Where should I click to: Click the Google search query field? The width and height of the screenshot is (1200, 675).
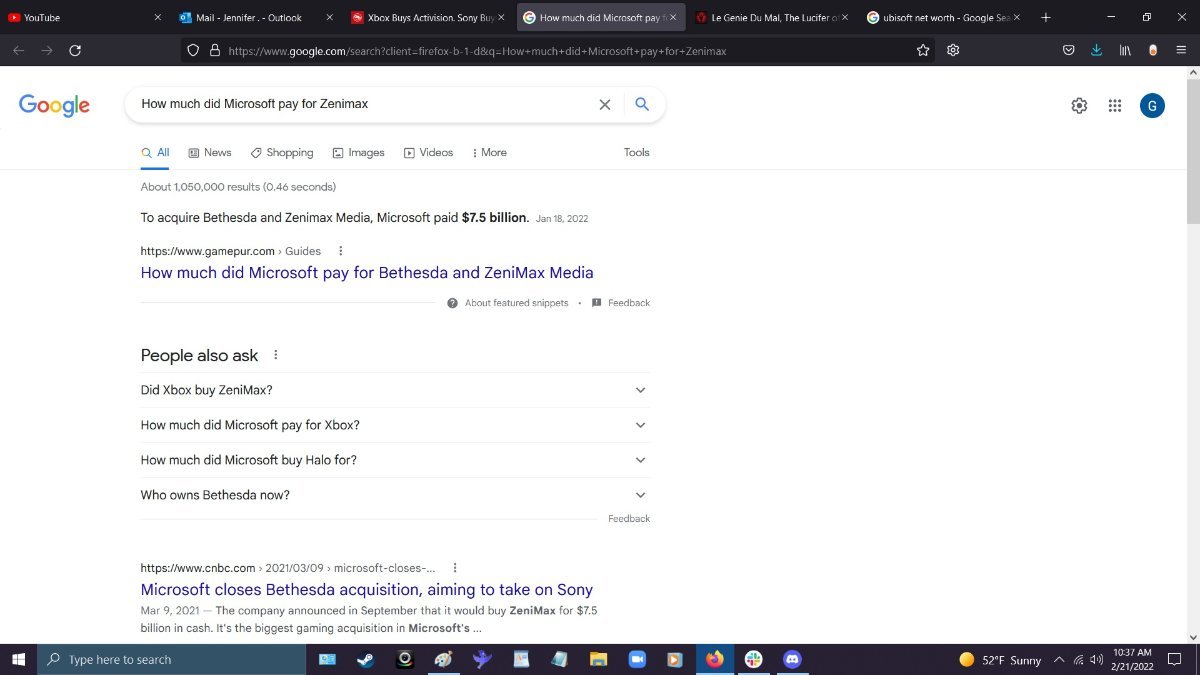(x=366, y=104)
